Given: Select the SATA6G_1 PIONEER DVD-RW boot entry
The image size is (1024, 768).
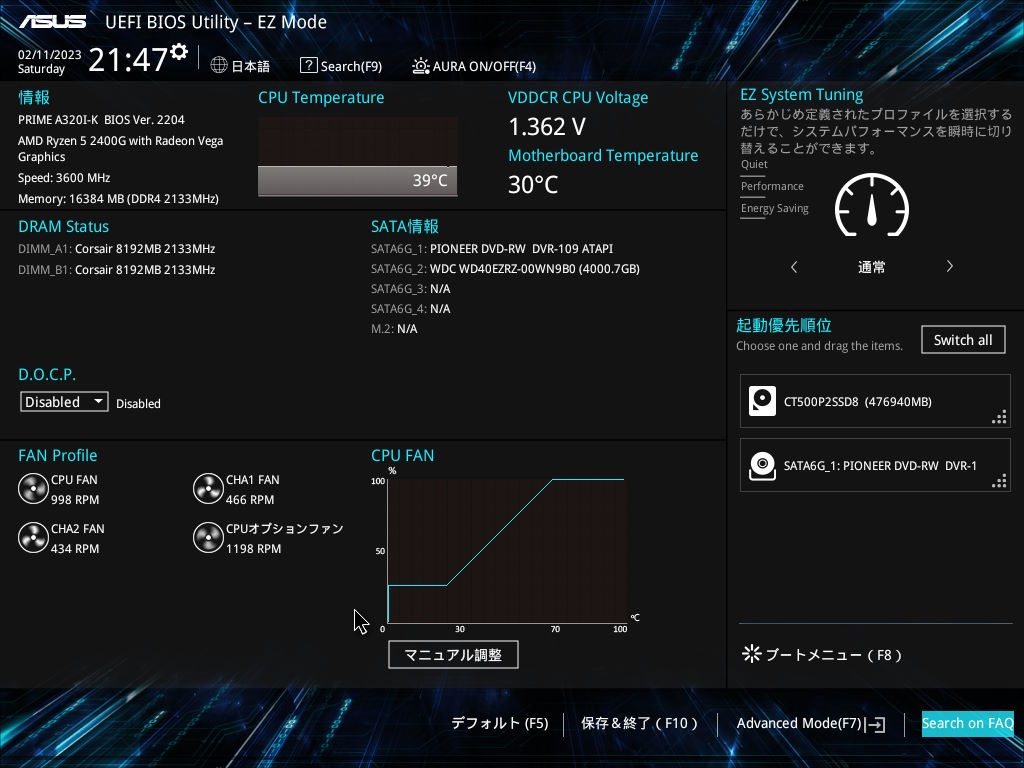Looking at the screenshot, I should tap(875, 465).
